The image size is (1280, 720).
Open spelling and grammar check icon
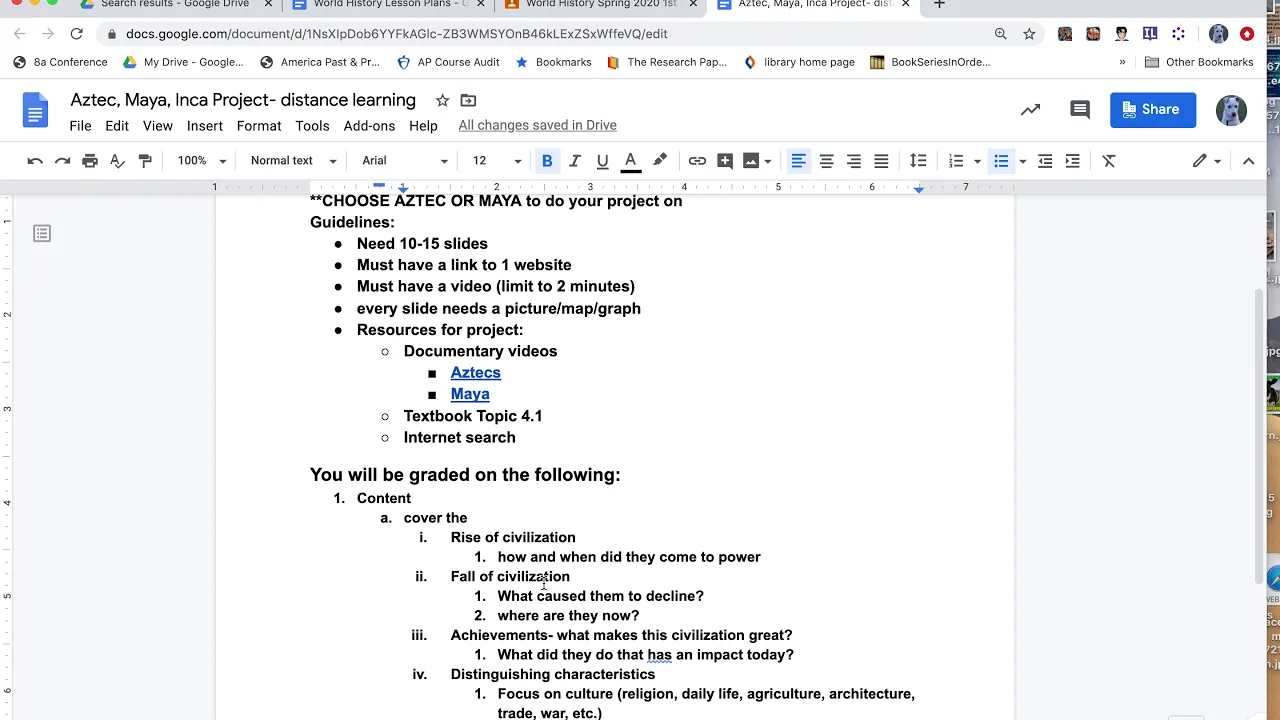[x=117, y=160]
